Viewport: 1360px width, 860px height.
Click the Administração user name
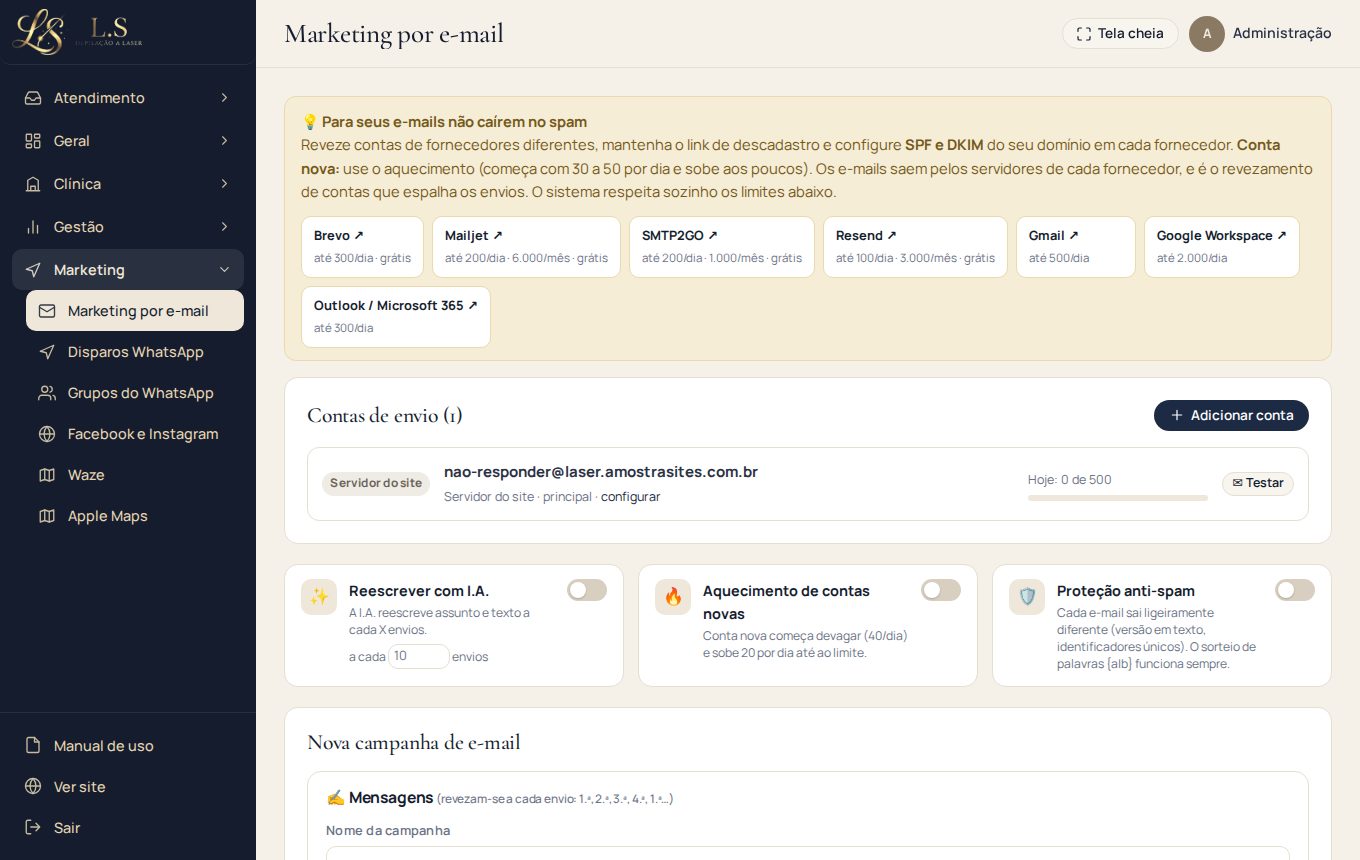1282,33
